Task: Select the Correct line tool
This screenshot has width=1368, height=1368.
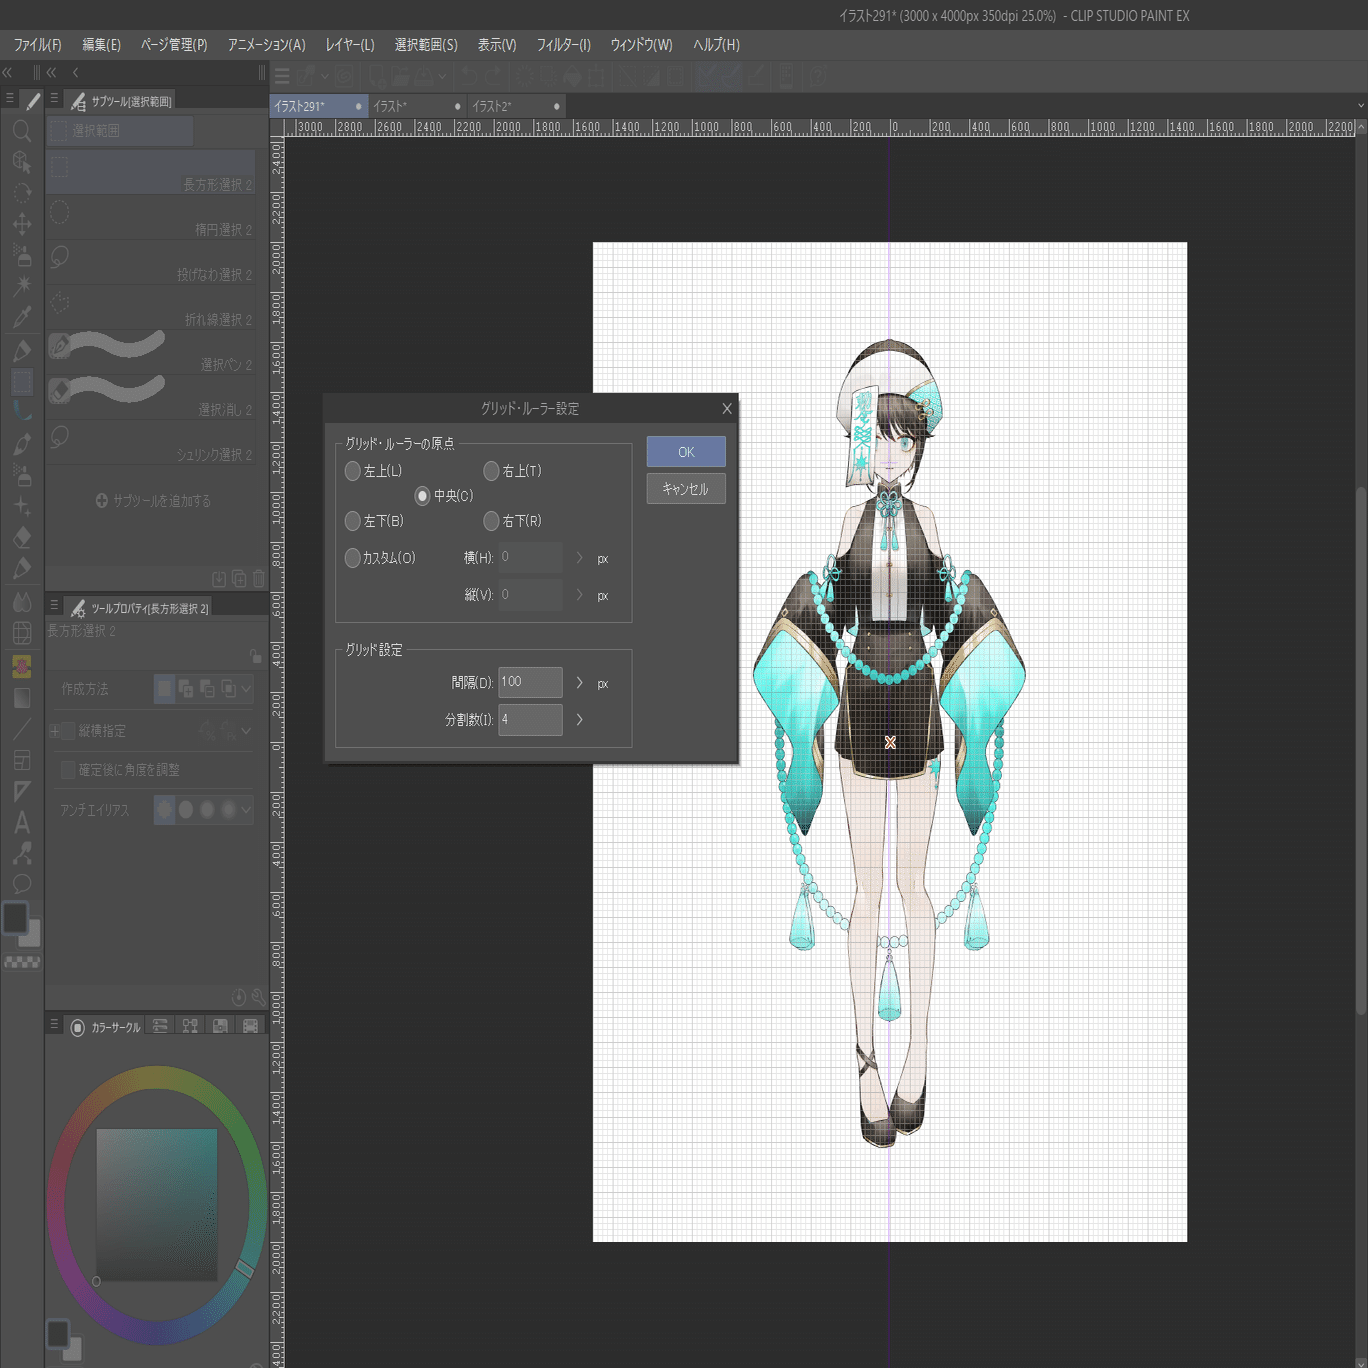Action: click(x=22, y=853)
